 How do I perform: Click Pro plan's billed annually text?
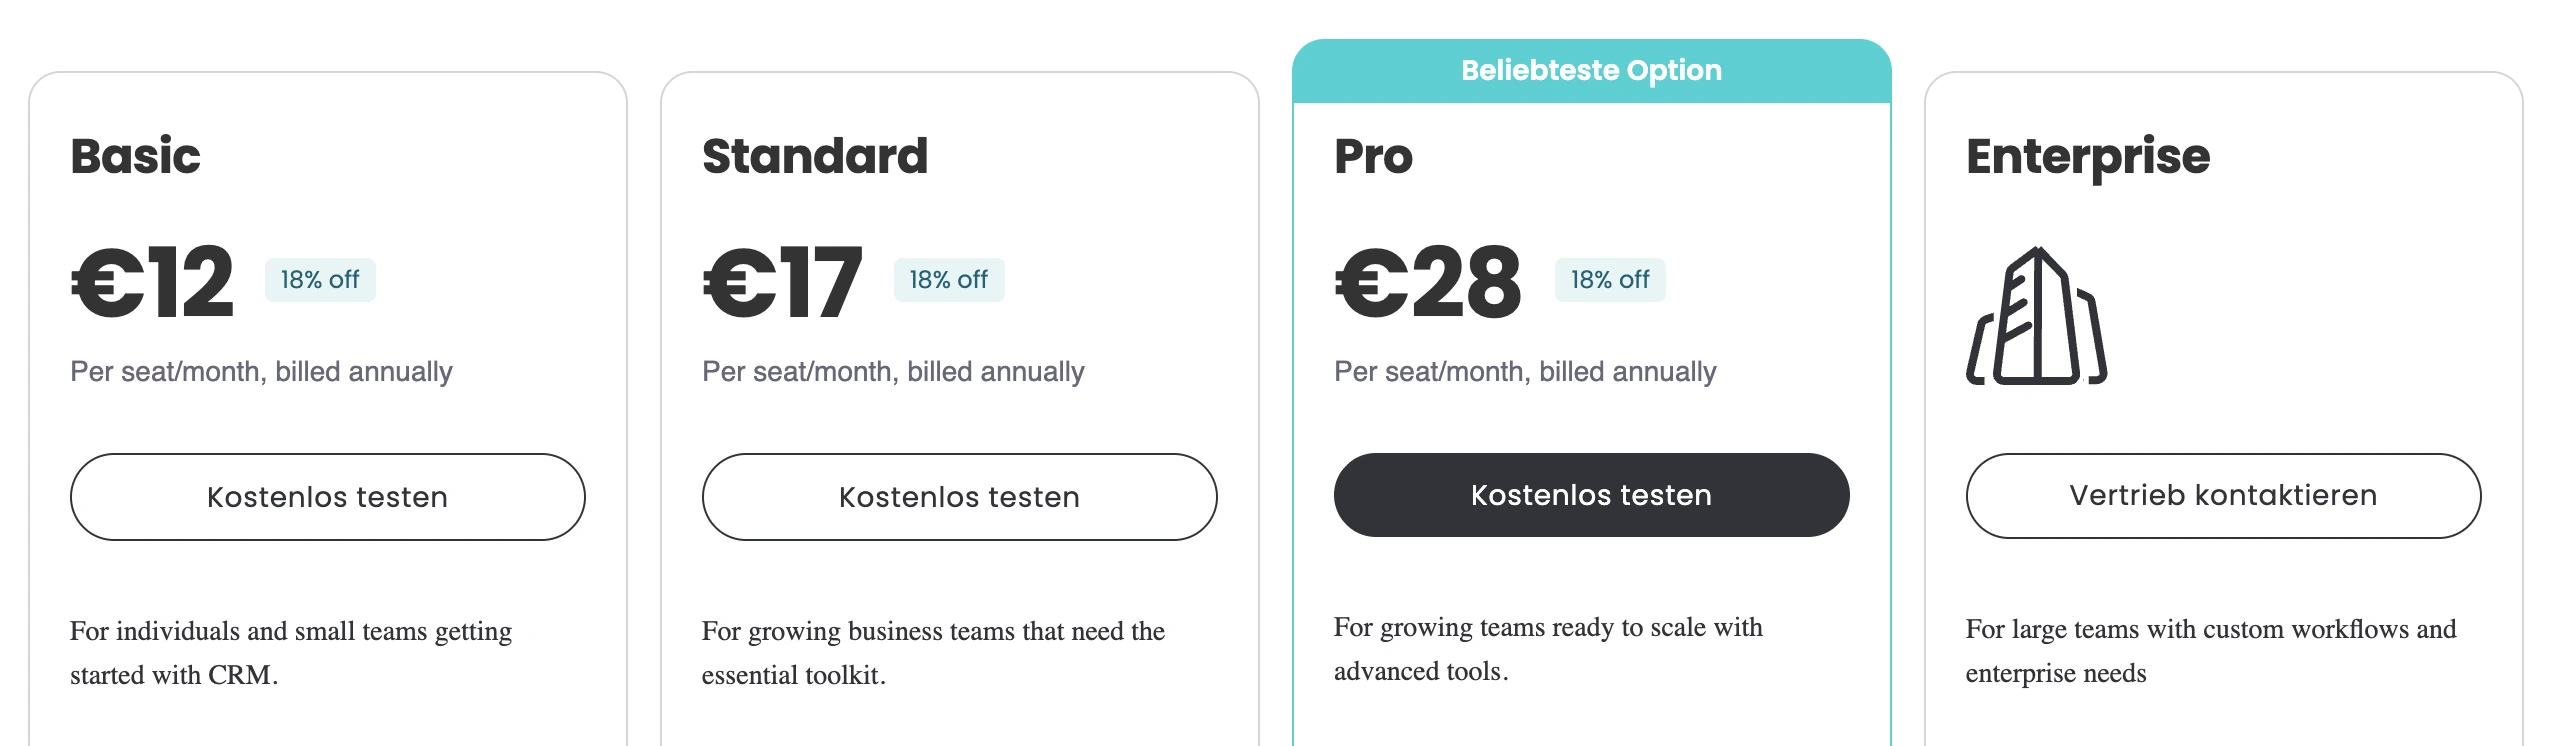point(1525,372)
